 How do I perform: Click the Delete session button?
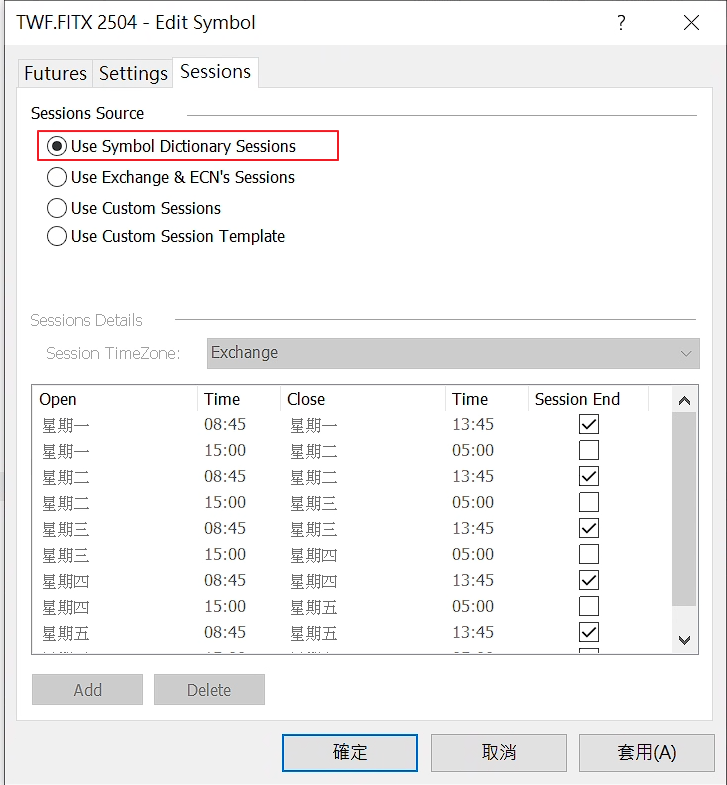209,690
